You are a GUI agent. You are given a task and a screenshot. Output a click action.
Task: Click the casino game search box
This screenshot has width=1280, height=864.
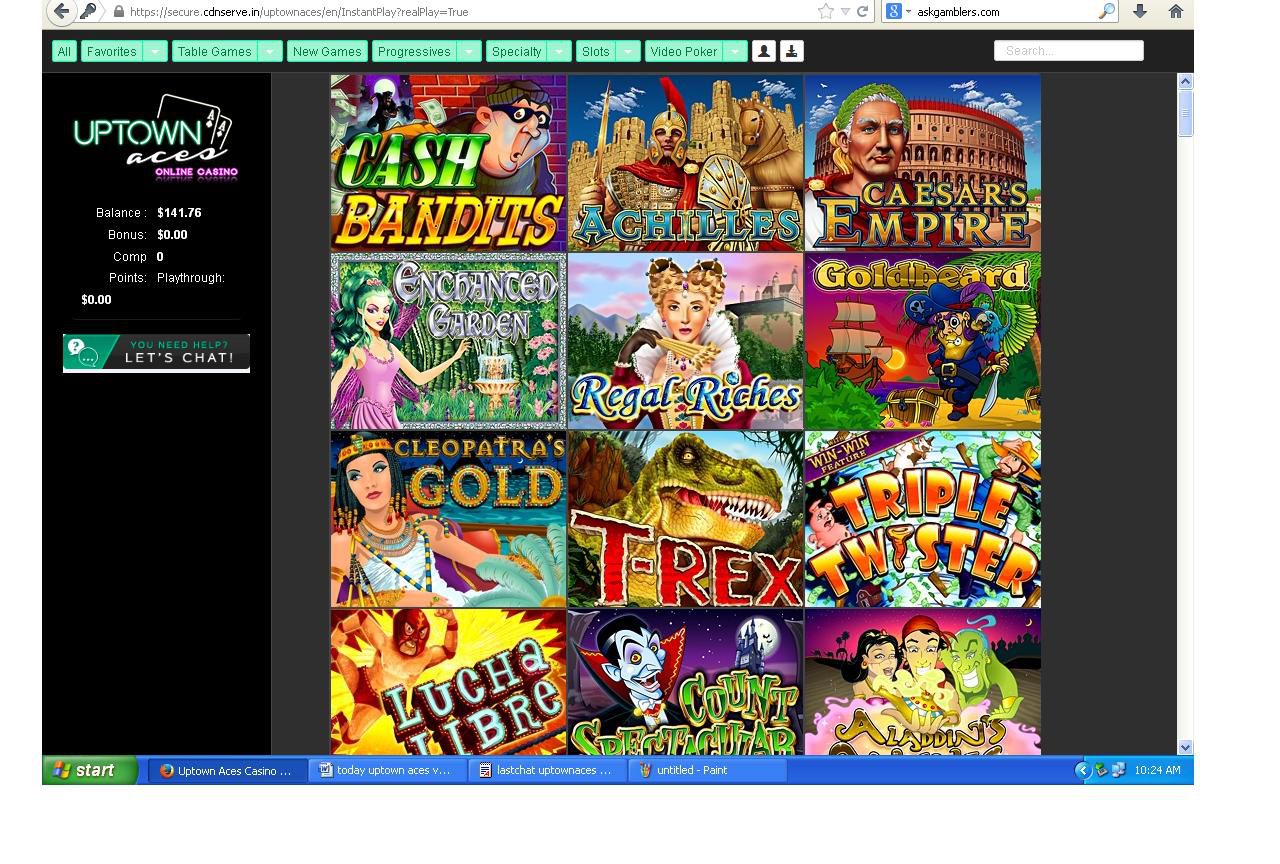[1069, 51]
